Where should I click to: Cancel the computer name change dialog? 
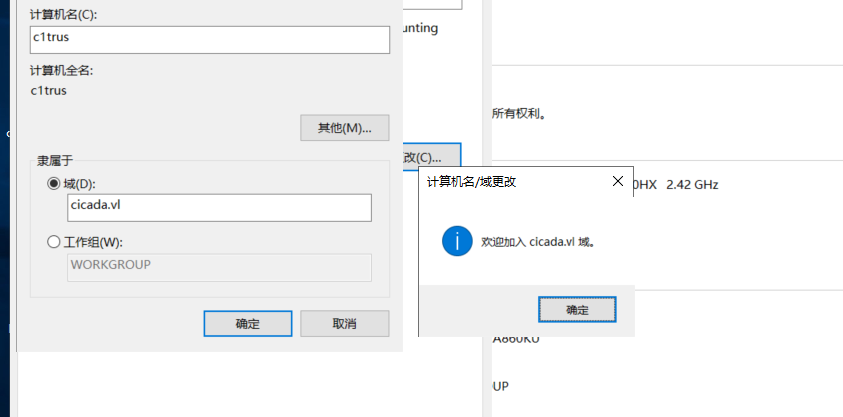(345, 323)
